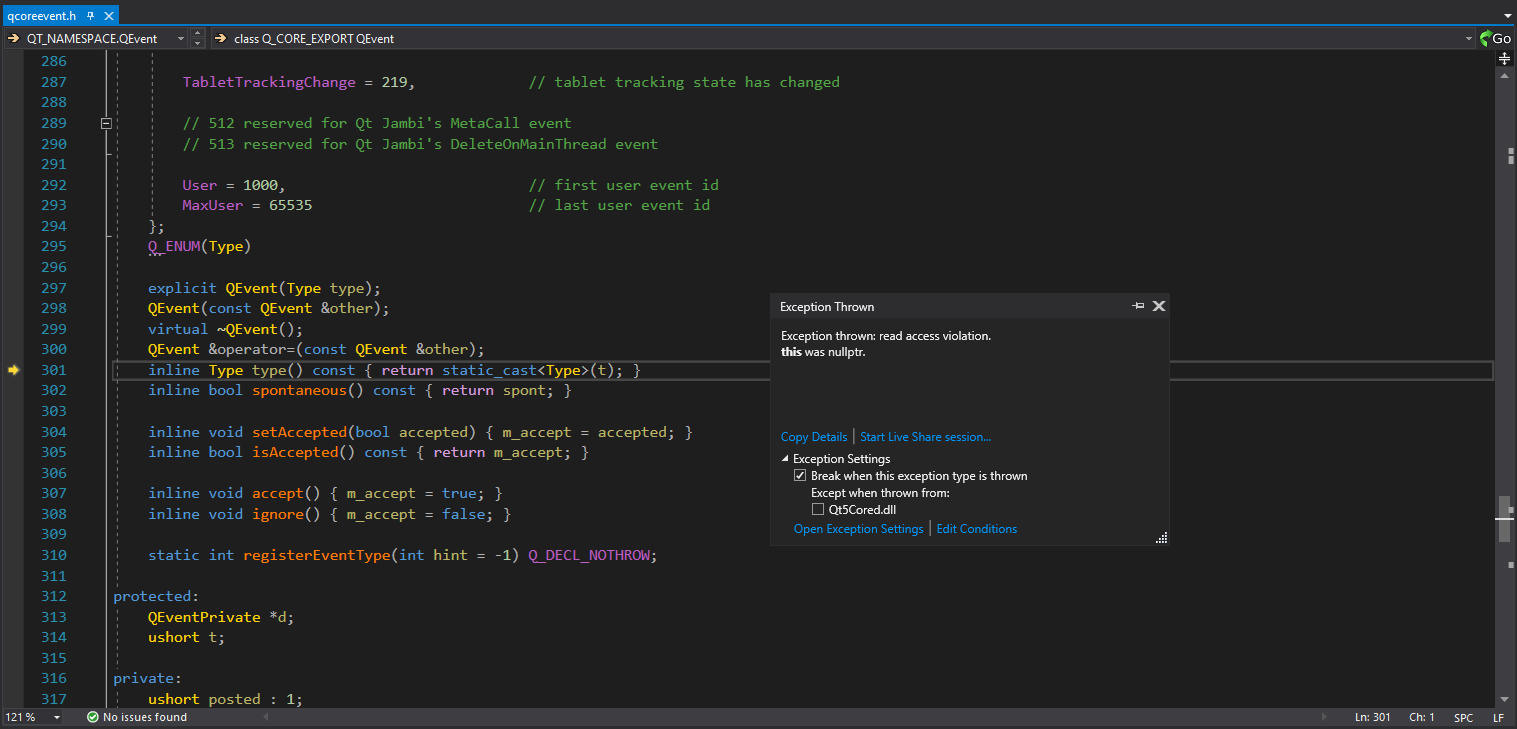Open the 121 % zoom level dropdown
This screenshot has height=729, width=1517.
click(x=57, y=718)
